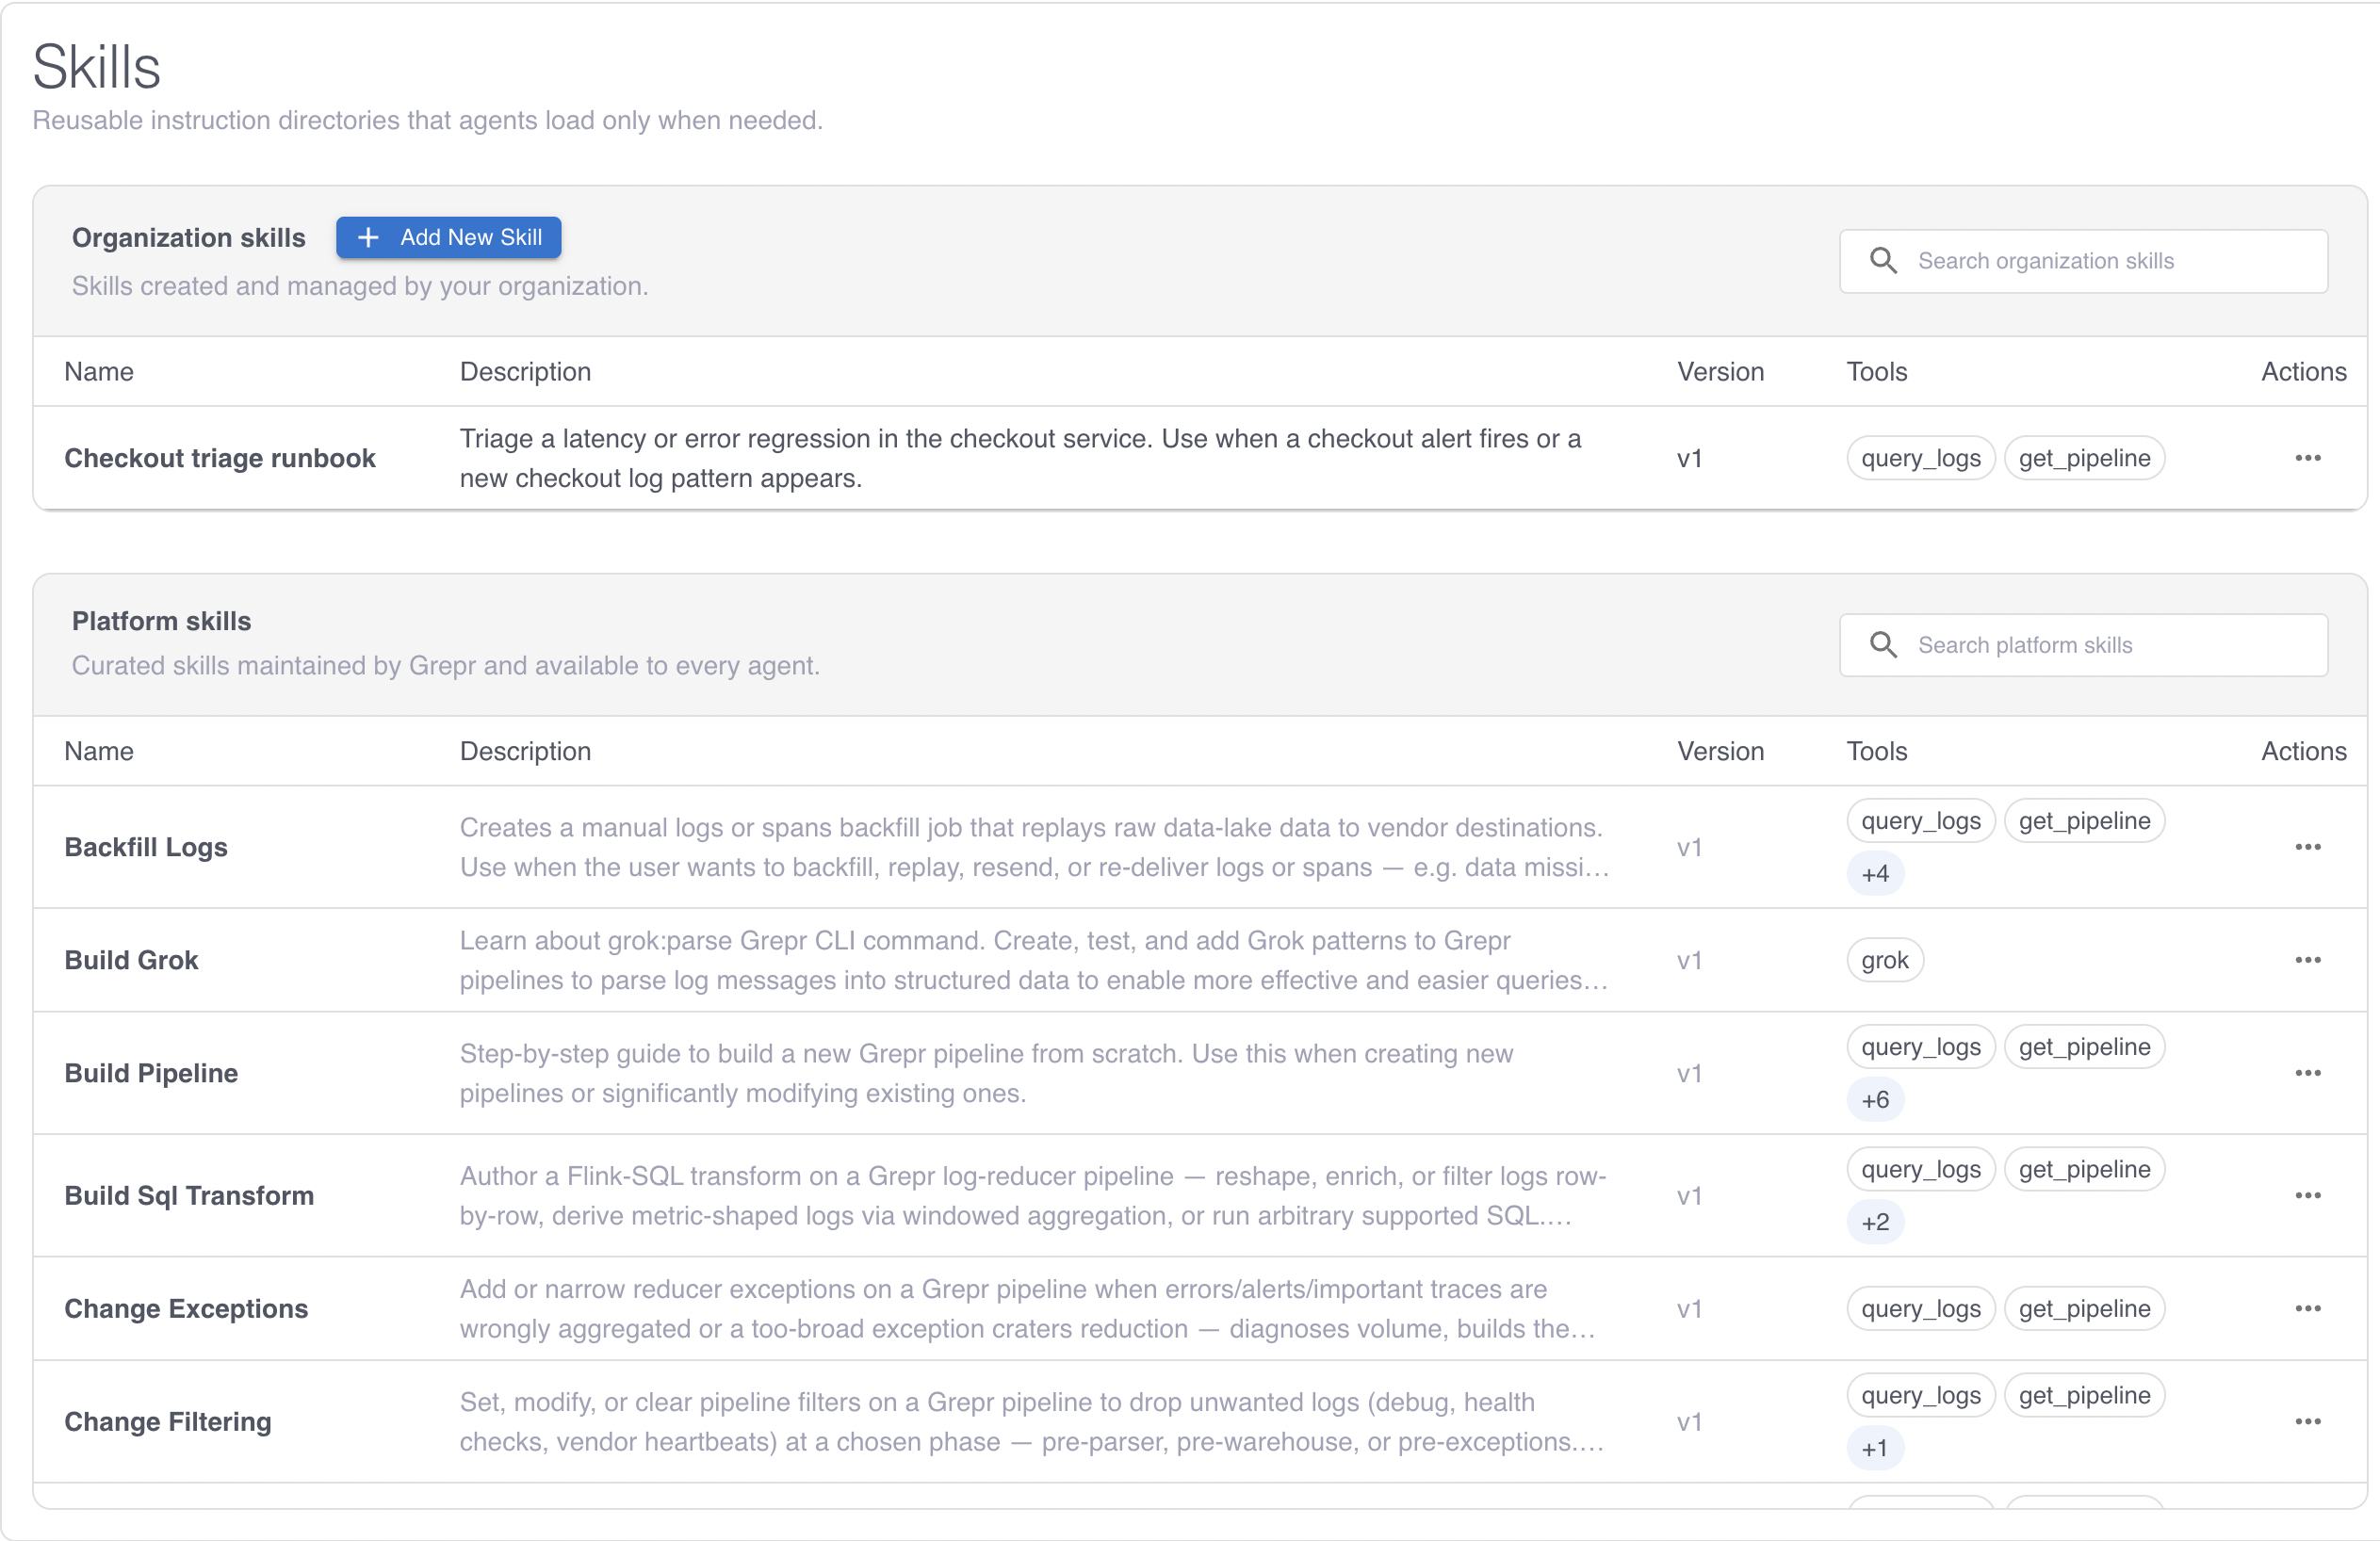Open the Change Filtering skill
The height and width of the screenshot is (1541, 2380).
click(168, 1421)
